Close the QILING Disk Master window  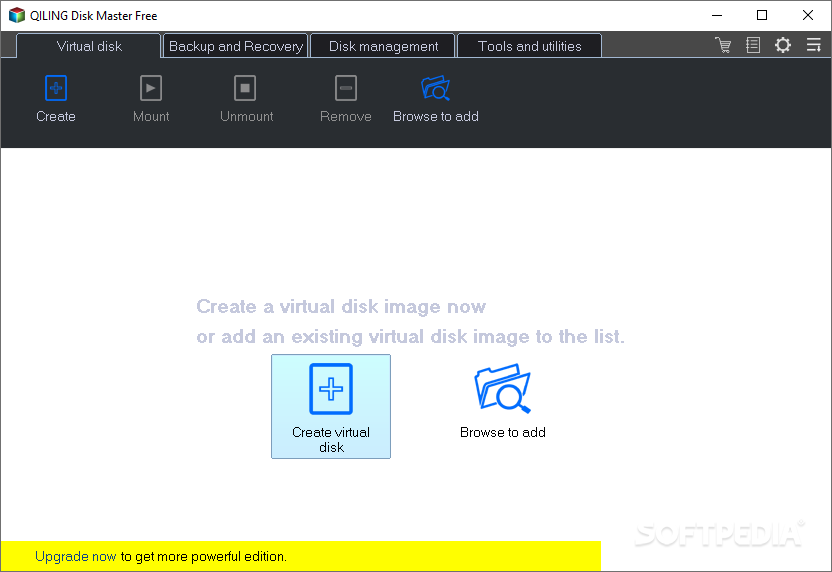click(808, 15)
